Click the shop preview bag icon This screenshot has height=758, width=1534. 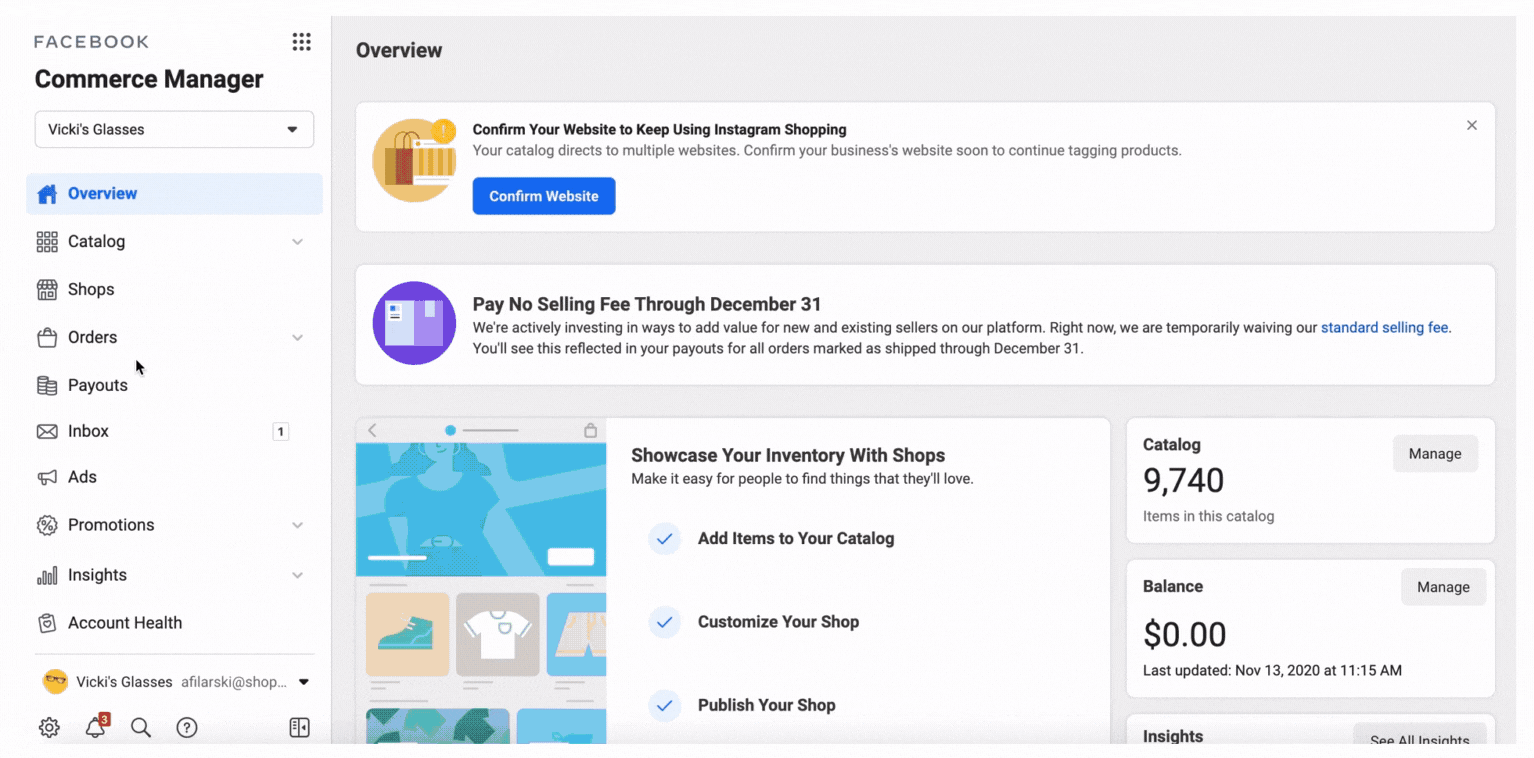tap(590, 430)
